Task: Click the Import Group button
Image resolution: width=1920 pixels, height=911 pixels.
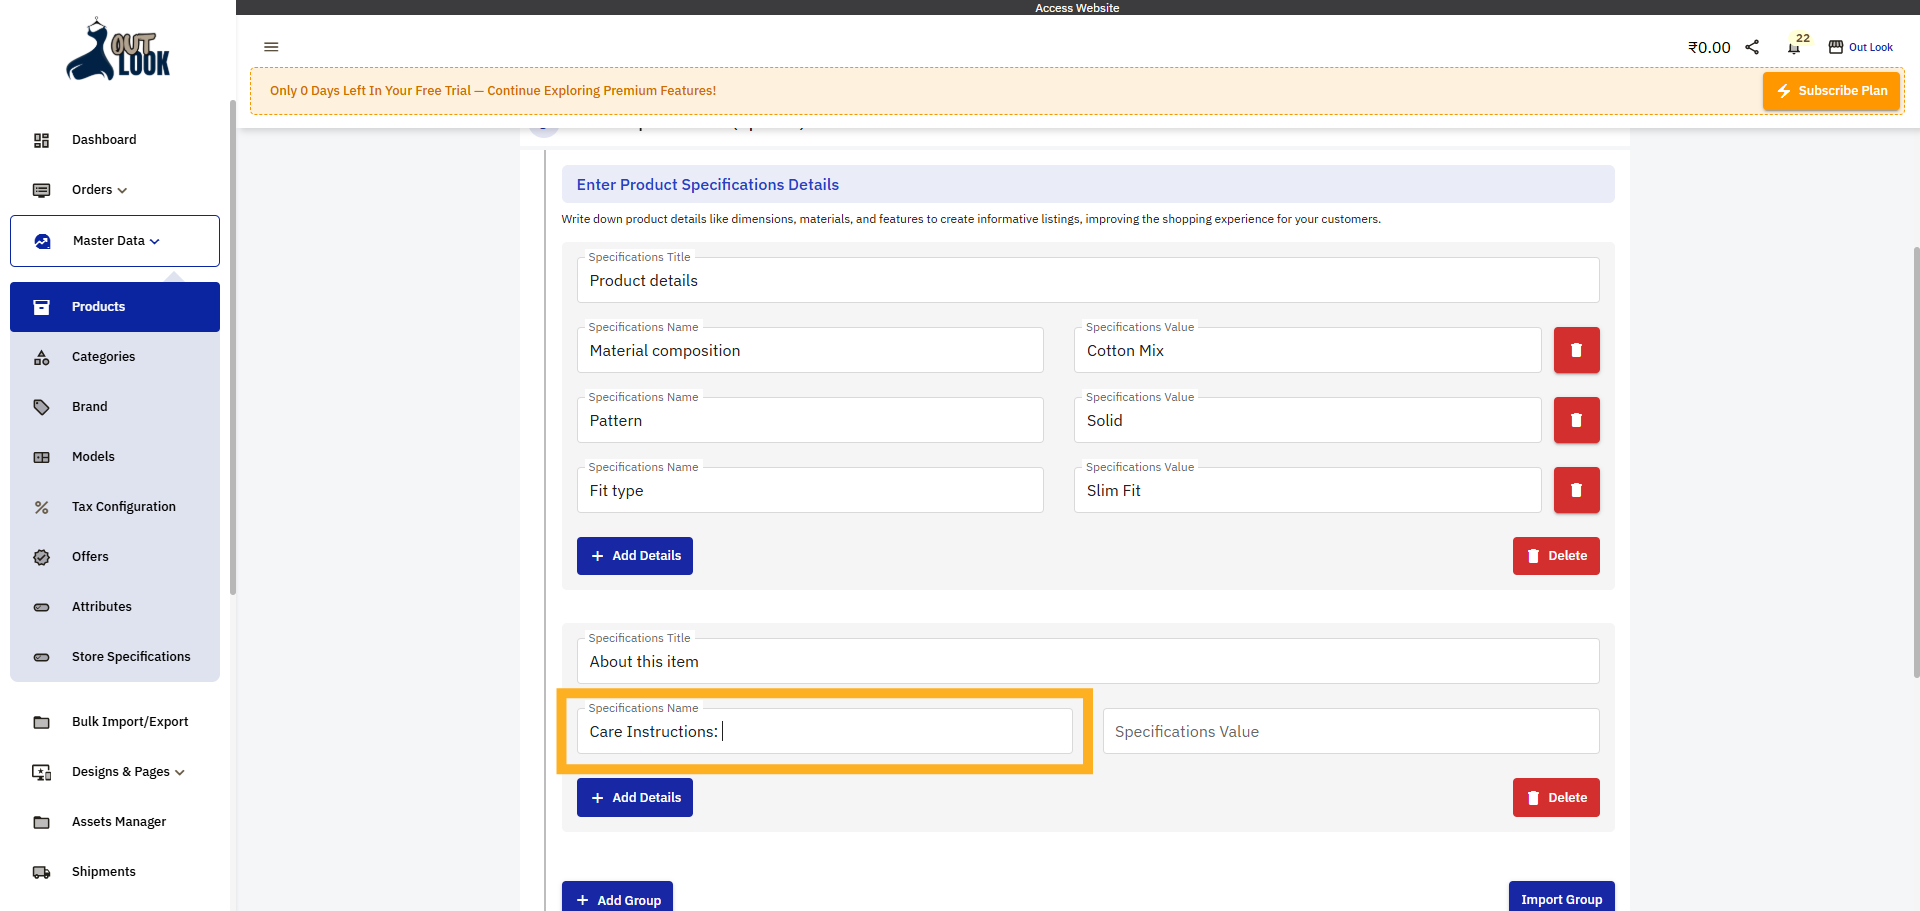Action: coord(1562,897)
